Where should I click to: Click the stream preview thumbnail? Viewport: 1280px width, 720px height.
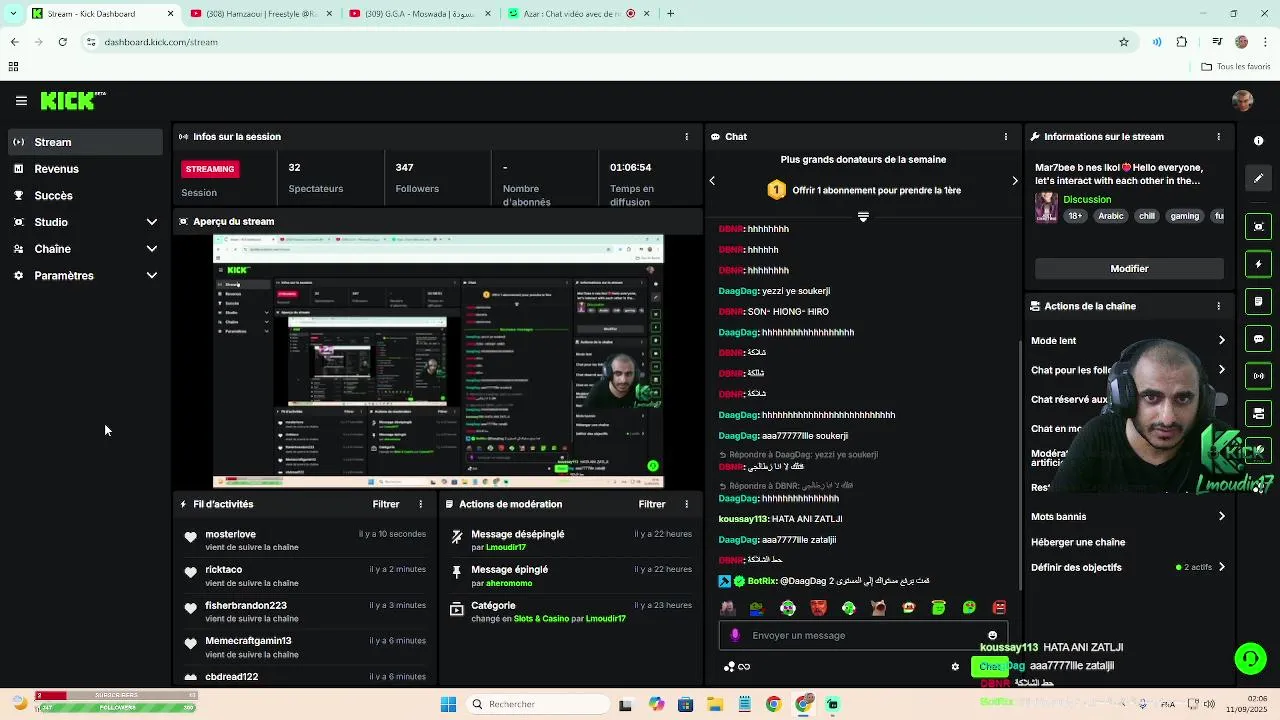(438, 361)
